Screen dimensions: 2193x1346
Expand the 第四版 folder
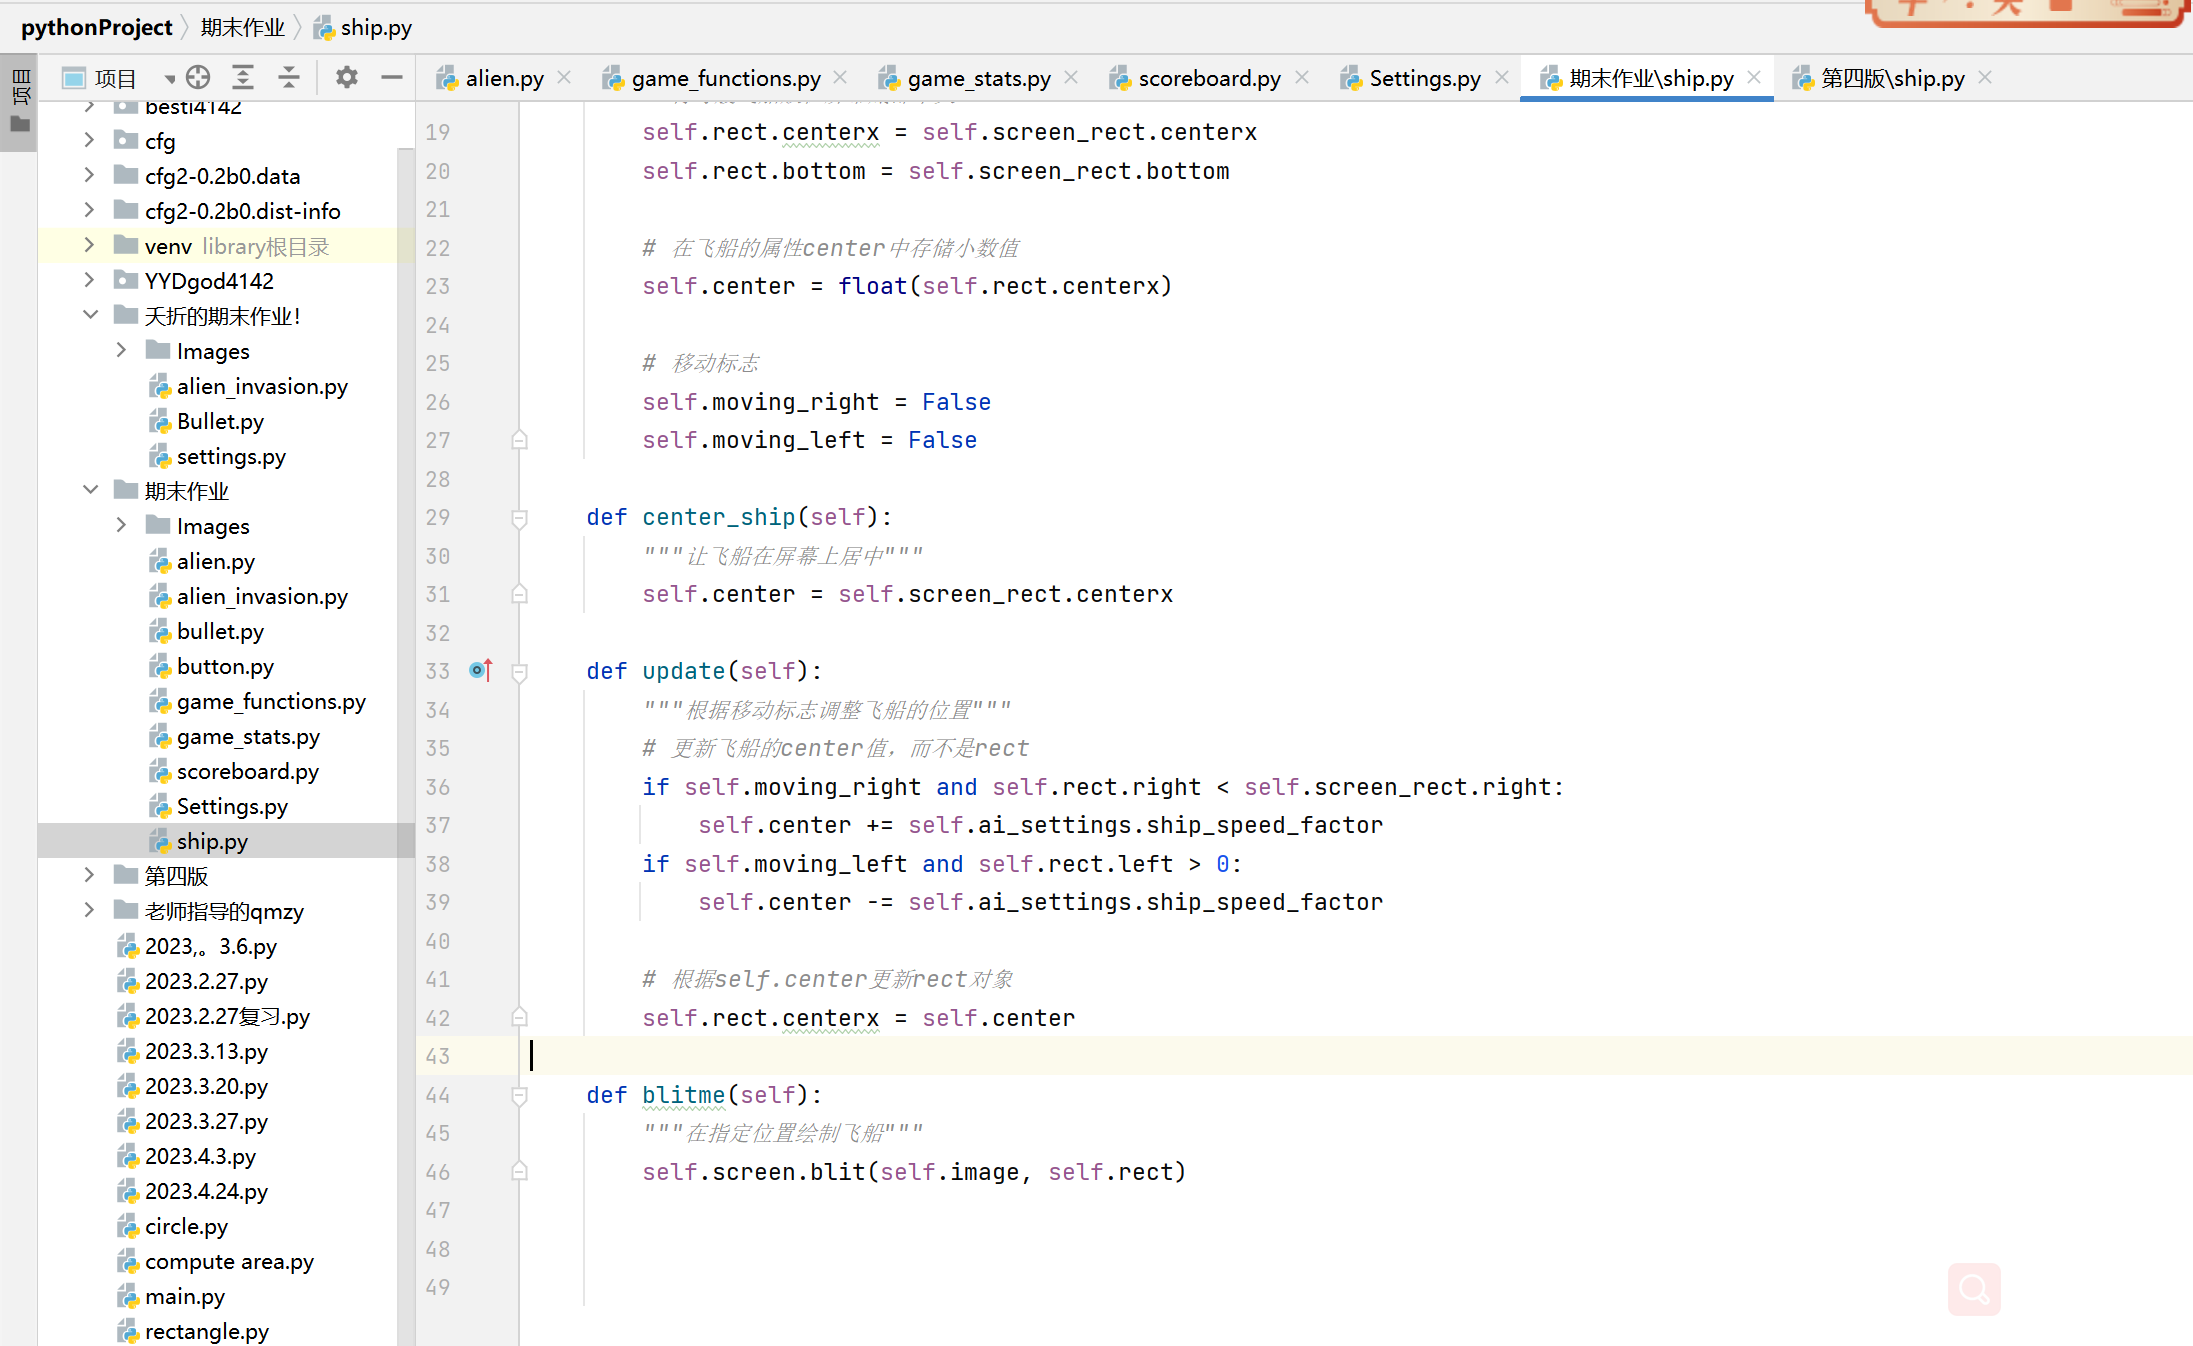[89, 875]
